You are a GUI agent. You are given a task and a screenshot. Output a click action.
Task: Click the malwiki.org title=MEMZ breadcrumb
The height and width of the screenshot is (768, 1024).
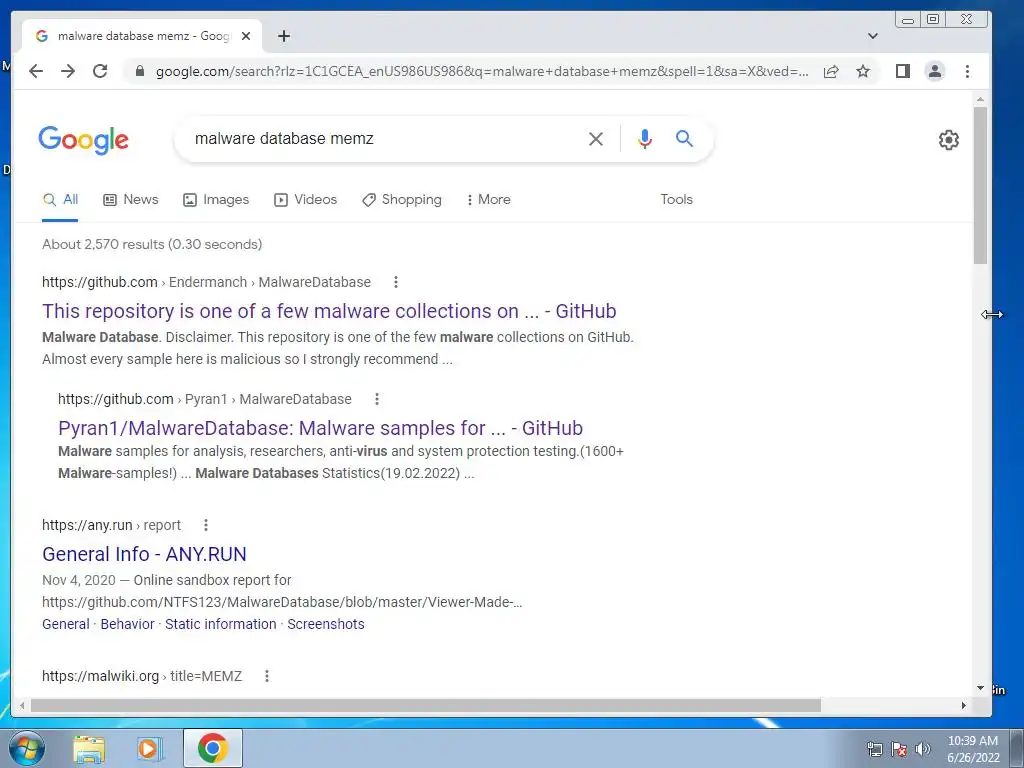pyautogui.click(x=142, y=676)
